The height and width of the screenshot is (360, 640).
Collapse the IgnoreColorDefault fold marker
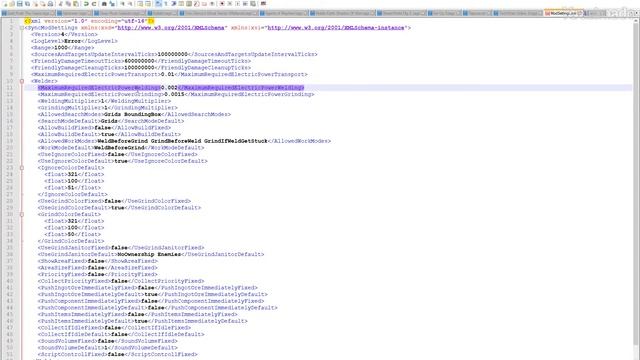pos(22,168)
